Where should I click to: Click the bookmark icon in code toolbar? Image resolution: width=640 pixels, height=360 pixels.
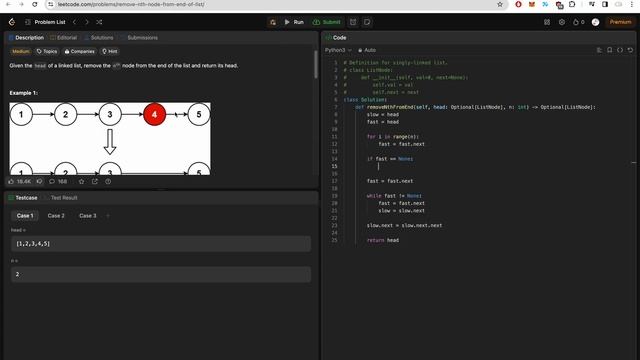pyautogui.click(x=609, y=50)
